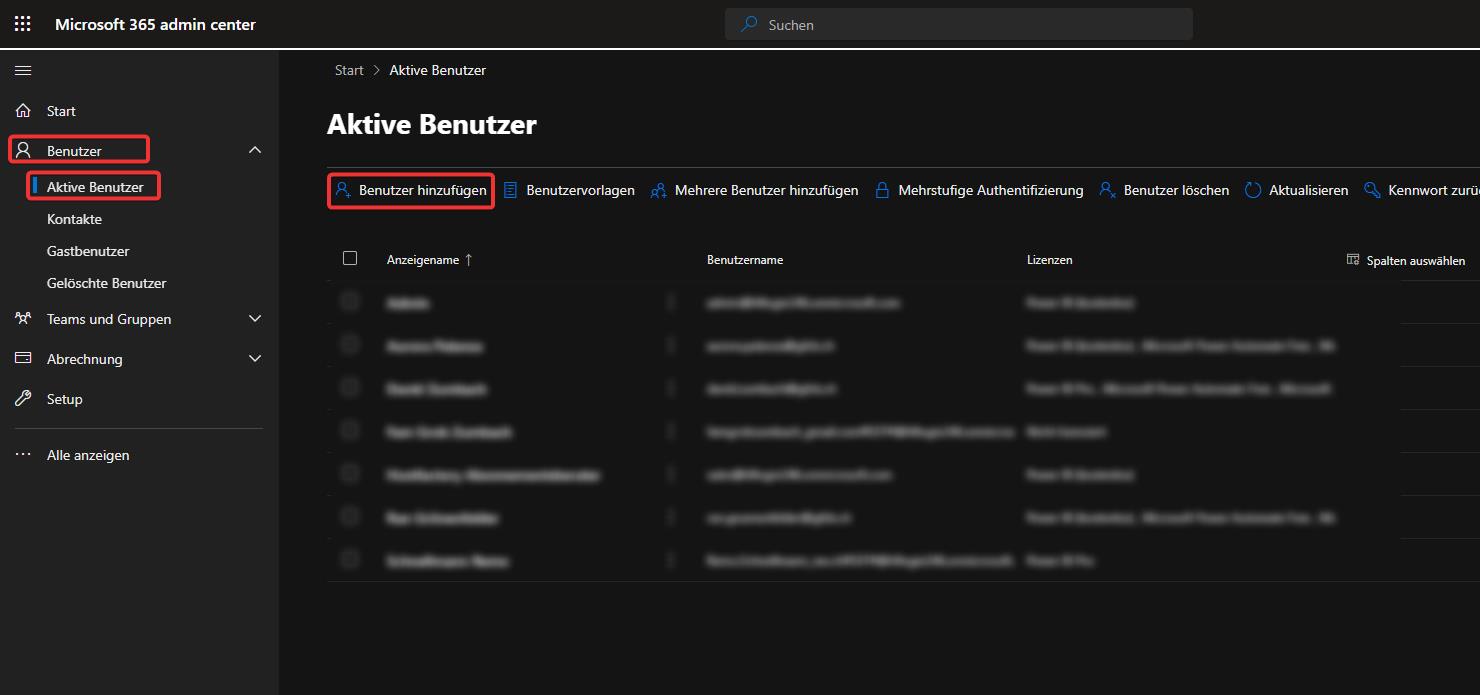Screen dimensions: 1480x695
Task: Sort by the Benutzername column header
Action: 745,260
